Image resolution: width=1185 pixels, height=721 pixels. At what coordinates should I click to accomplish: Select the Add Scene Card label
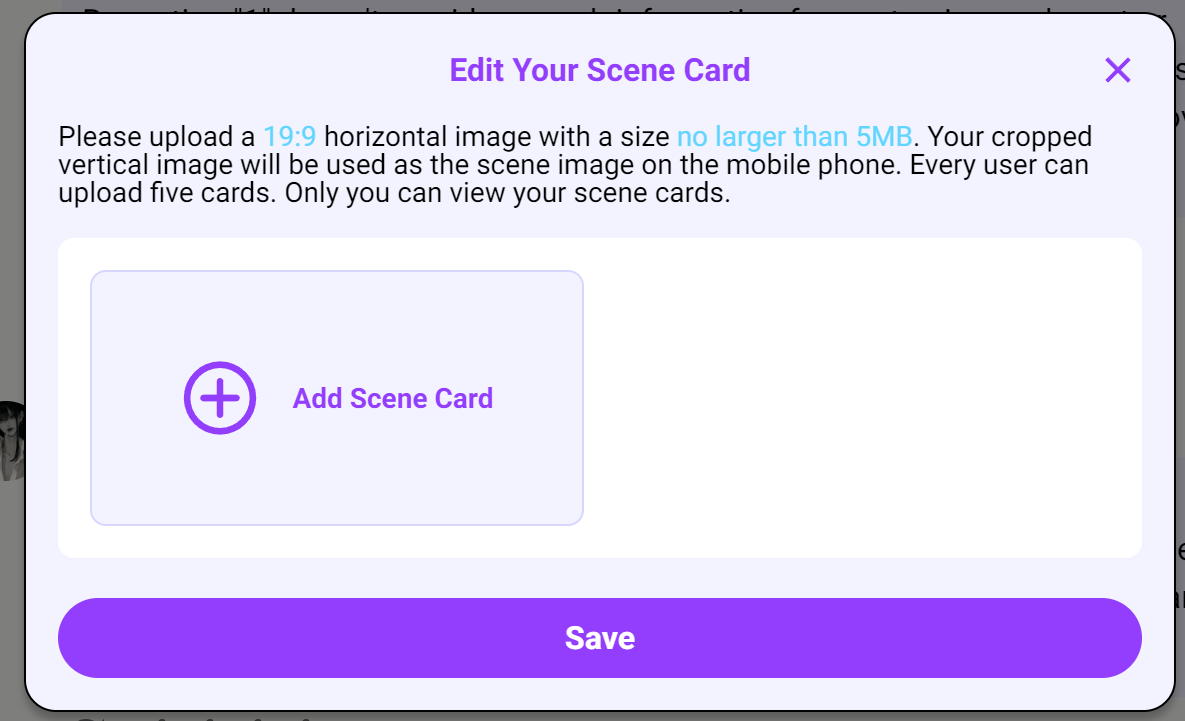pos(392,398)
